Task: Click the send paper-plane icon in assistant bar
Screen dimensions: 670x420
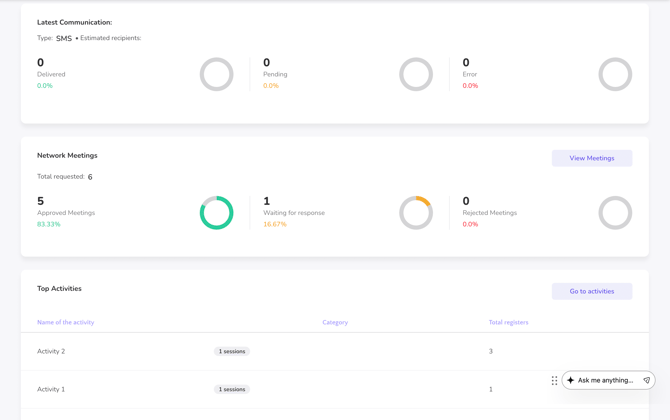Action: [x=646, y=380]
